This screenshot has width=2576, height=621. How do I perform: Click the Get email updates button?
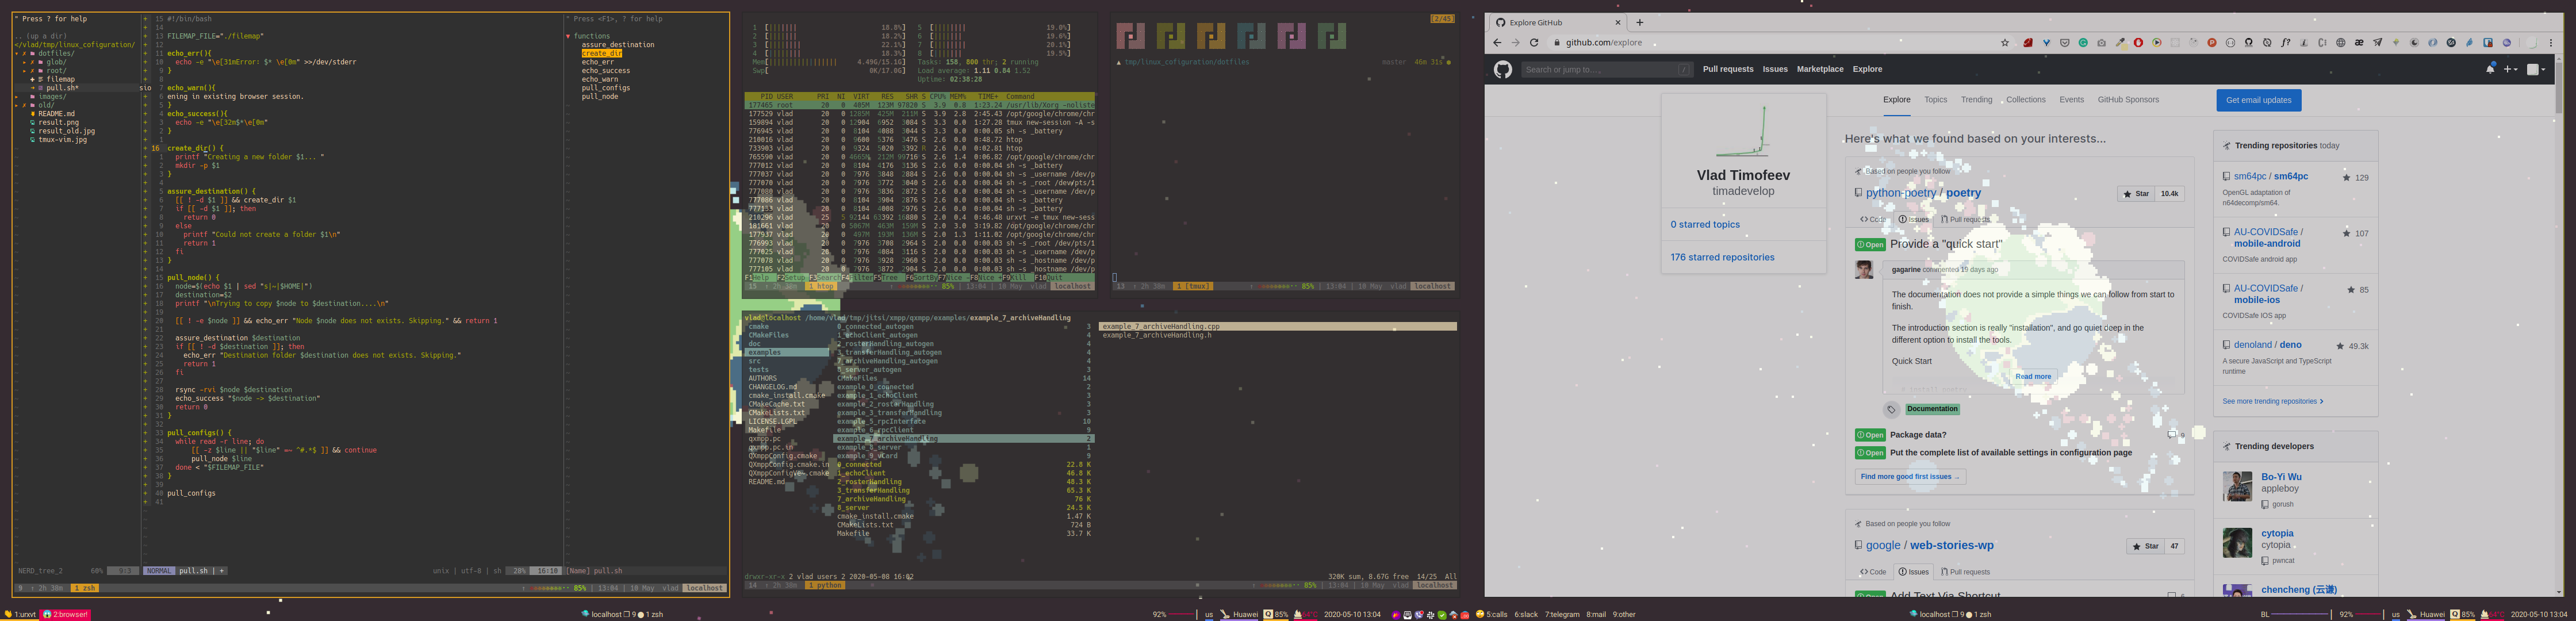click(2258, 100)
